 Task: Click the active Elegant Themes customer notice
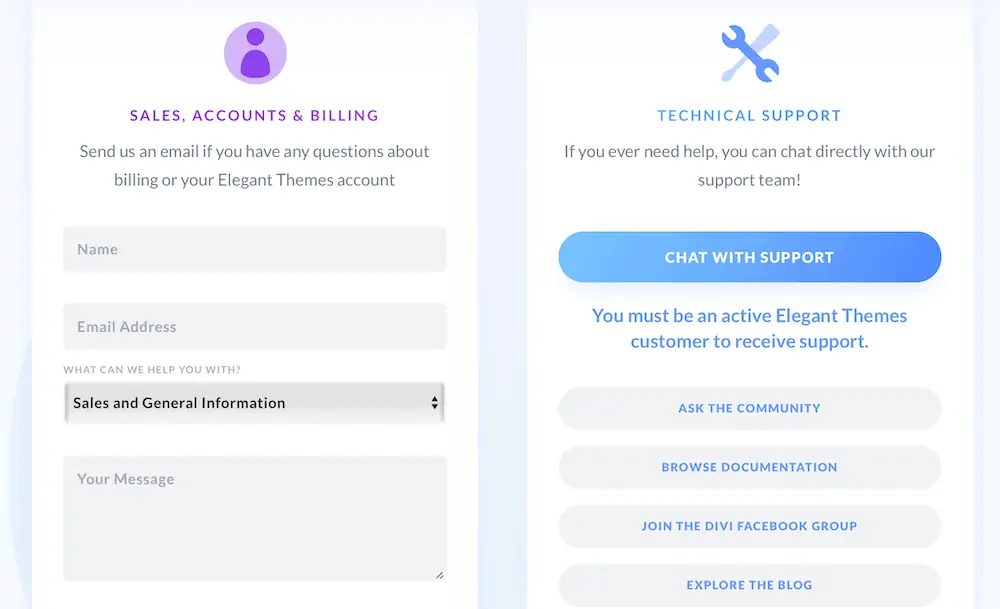point(750,328)
